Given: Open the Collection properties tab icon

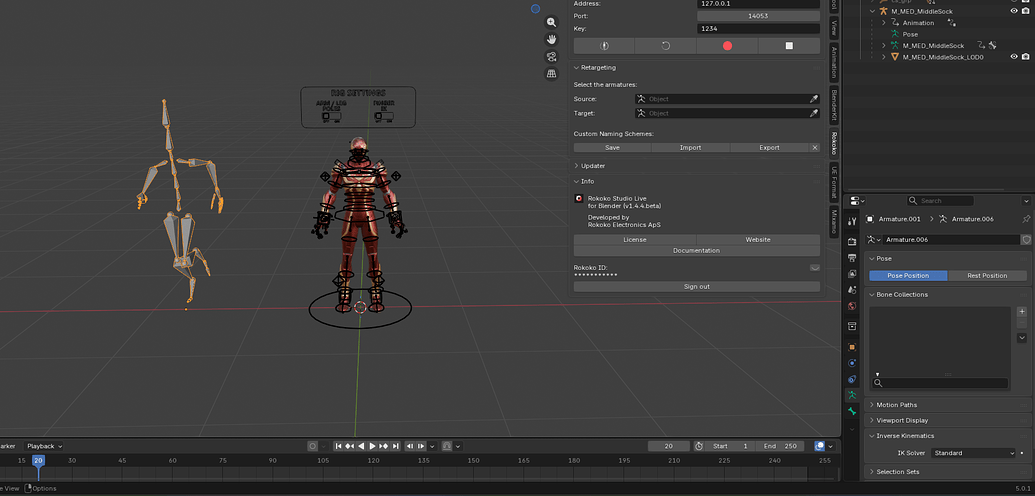Looking at the screenshot, I should click(852, 326).
